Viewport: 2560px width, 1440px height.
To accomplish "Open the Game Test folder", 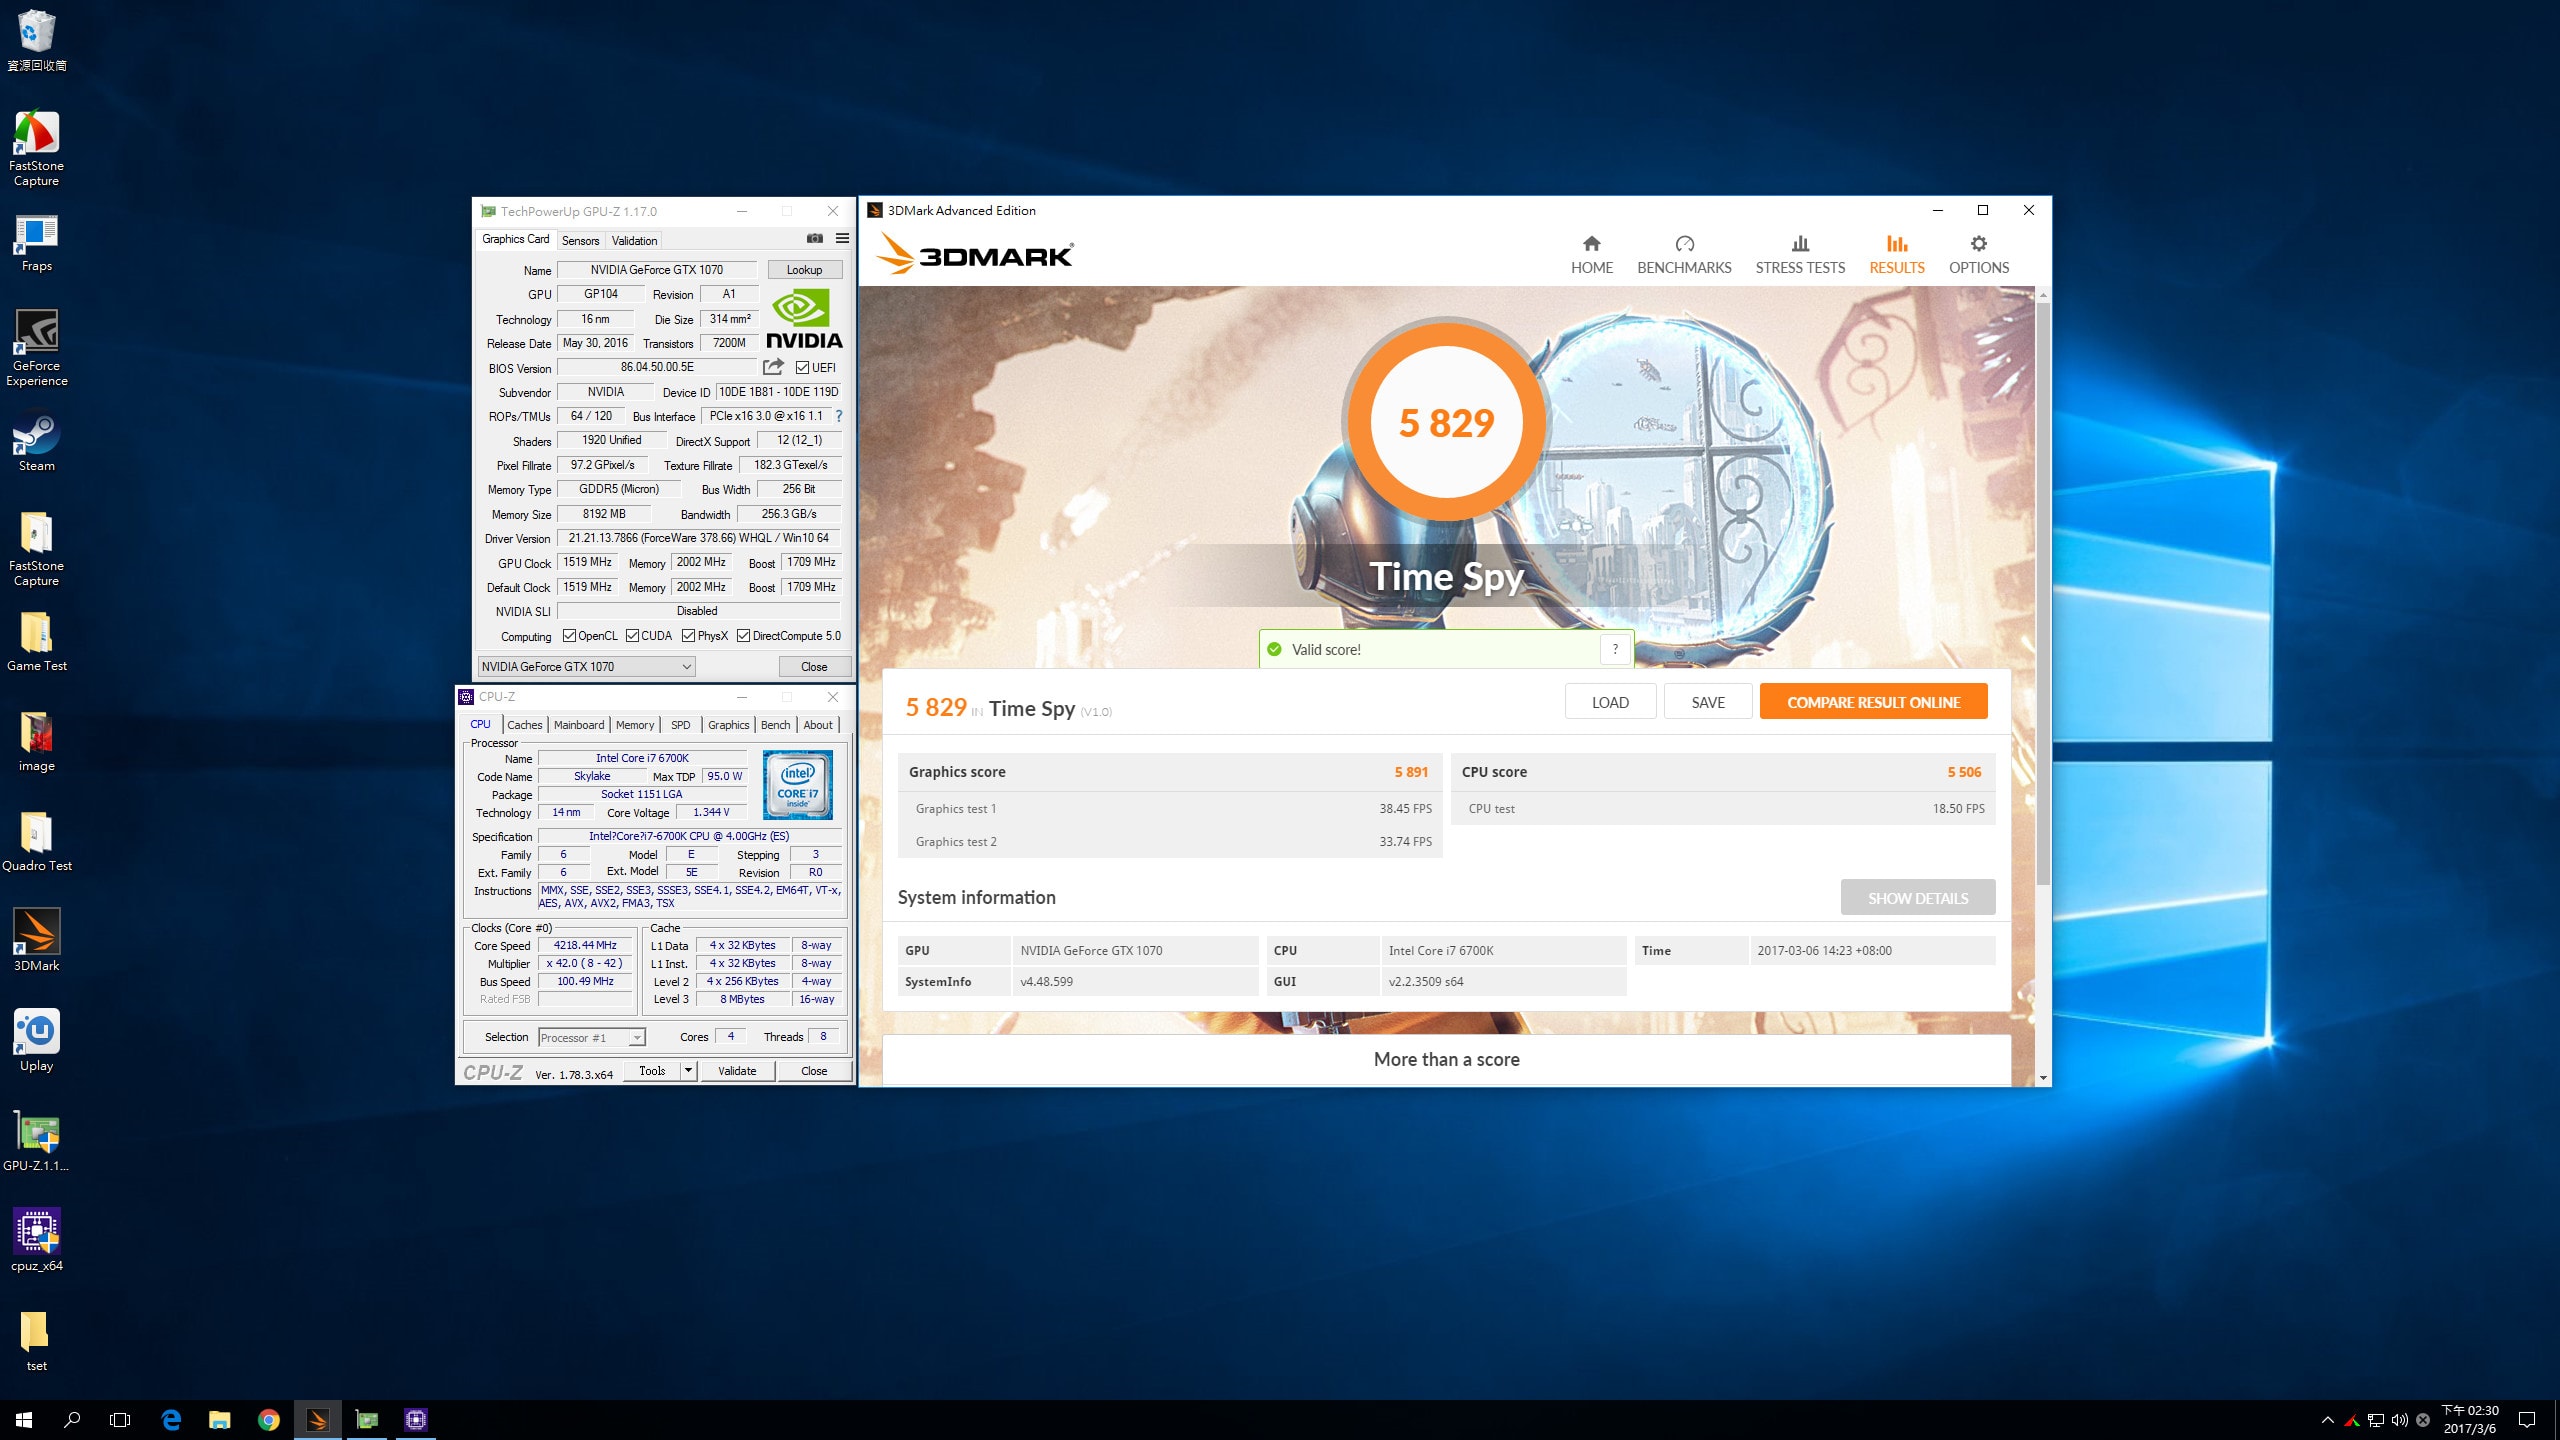I will click(x=36, y=641).
